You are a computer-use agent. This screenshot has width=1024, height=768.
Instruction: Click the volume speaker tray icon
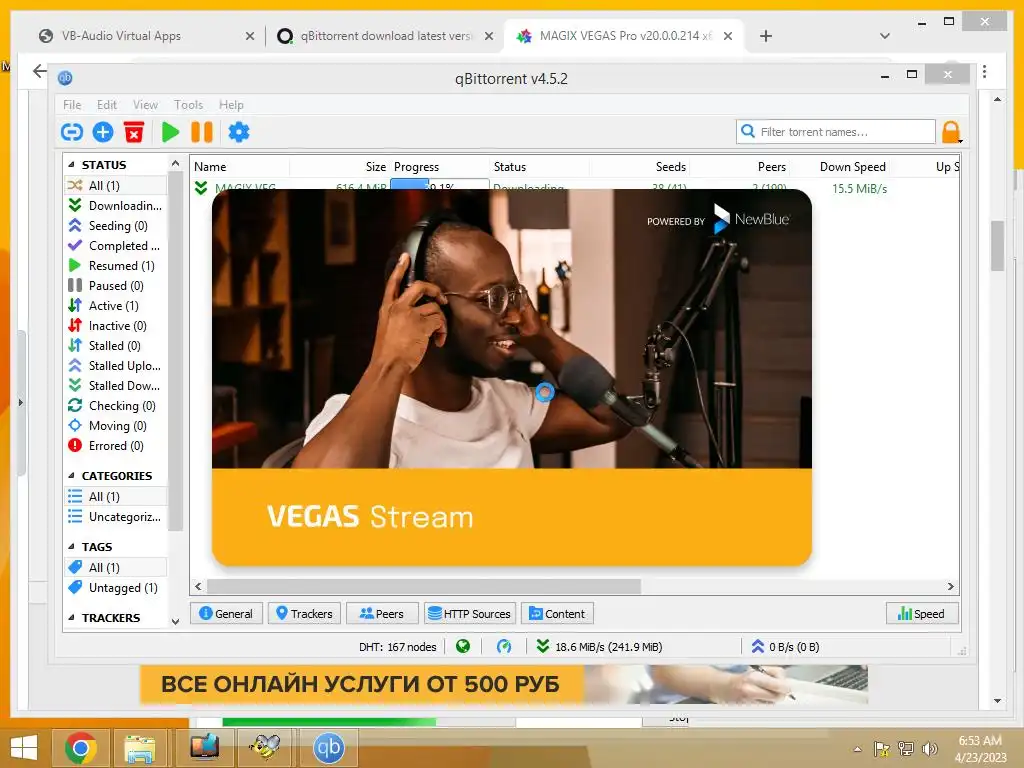930,749
